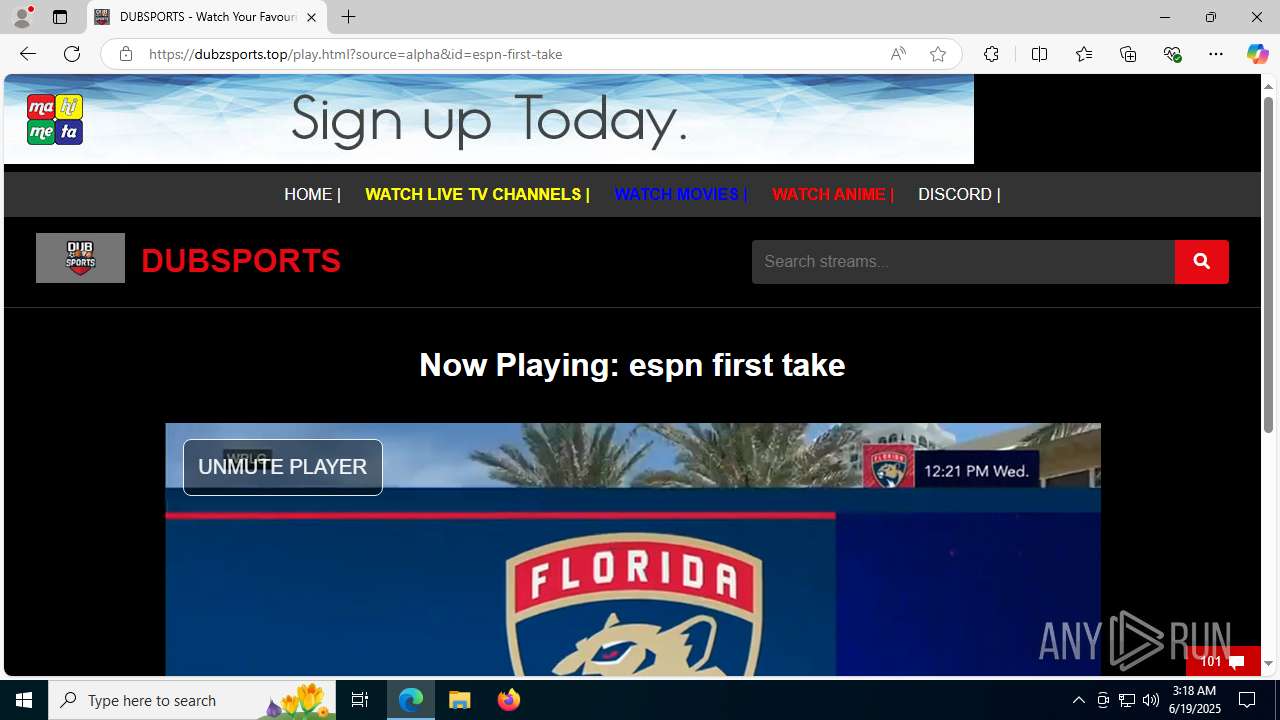Open WATCH ANIME link
The height and width of the screenshot is (720, 1280).
tap(832, 194)
